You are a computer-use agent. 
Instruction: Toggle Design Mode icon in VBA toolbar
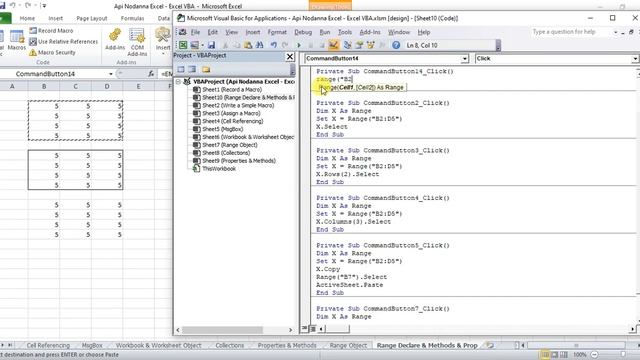pos(333,45)
